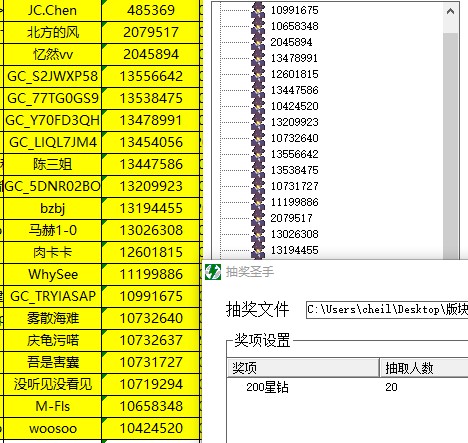Select tree entry 13209923
Image resolution: width=468 pixels, height=443 pixels.
pyautogui.click(x=294, y=122)
